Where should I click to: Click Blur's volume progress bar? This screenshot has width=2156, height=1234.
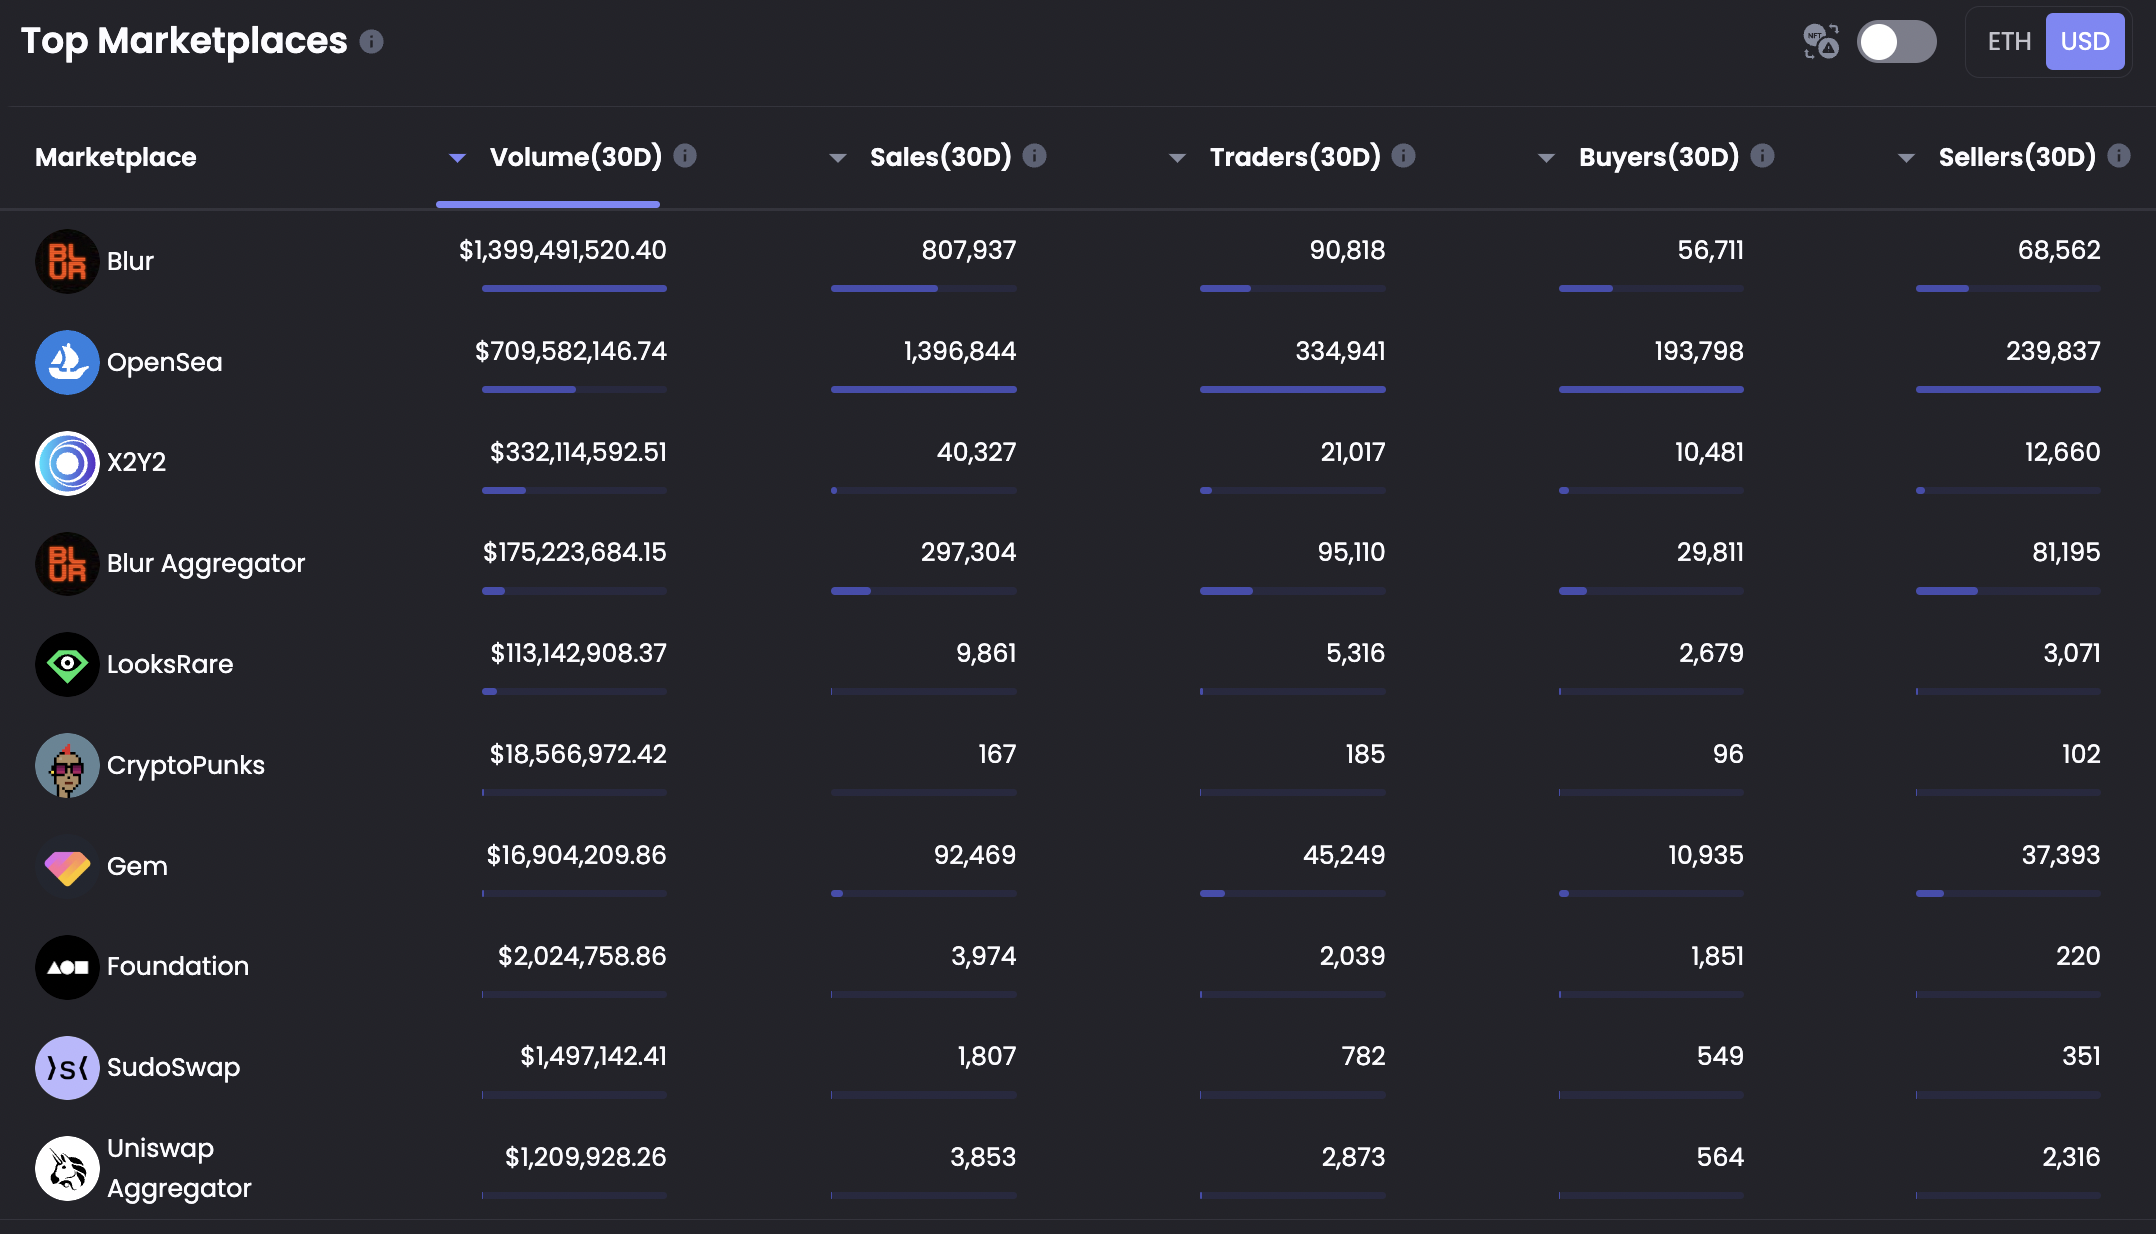point(574,288)
